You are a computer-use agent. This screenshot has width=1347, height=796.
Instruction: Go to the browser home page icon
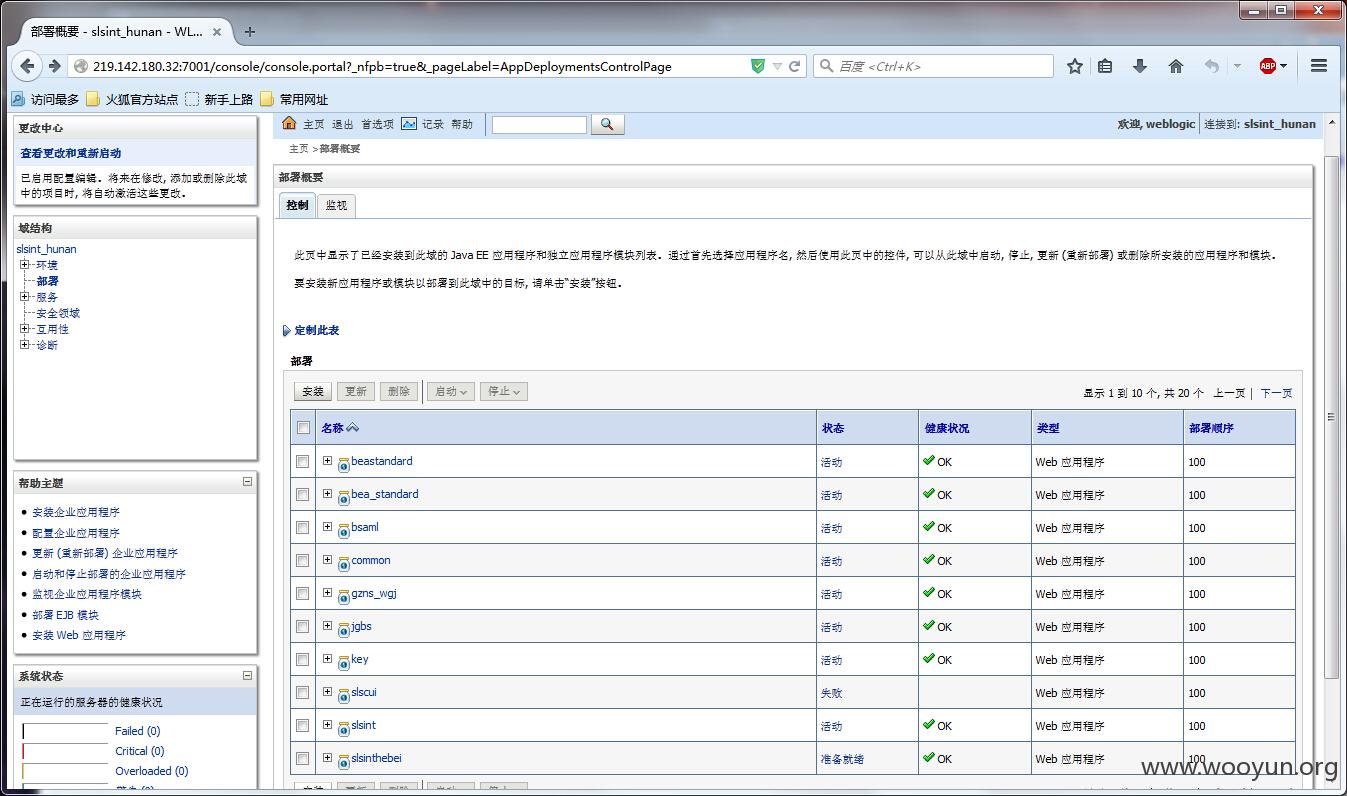tap(1176, 66)
